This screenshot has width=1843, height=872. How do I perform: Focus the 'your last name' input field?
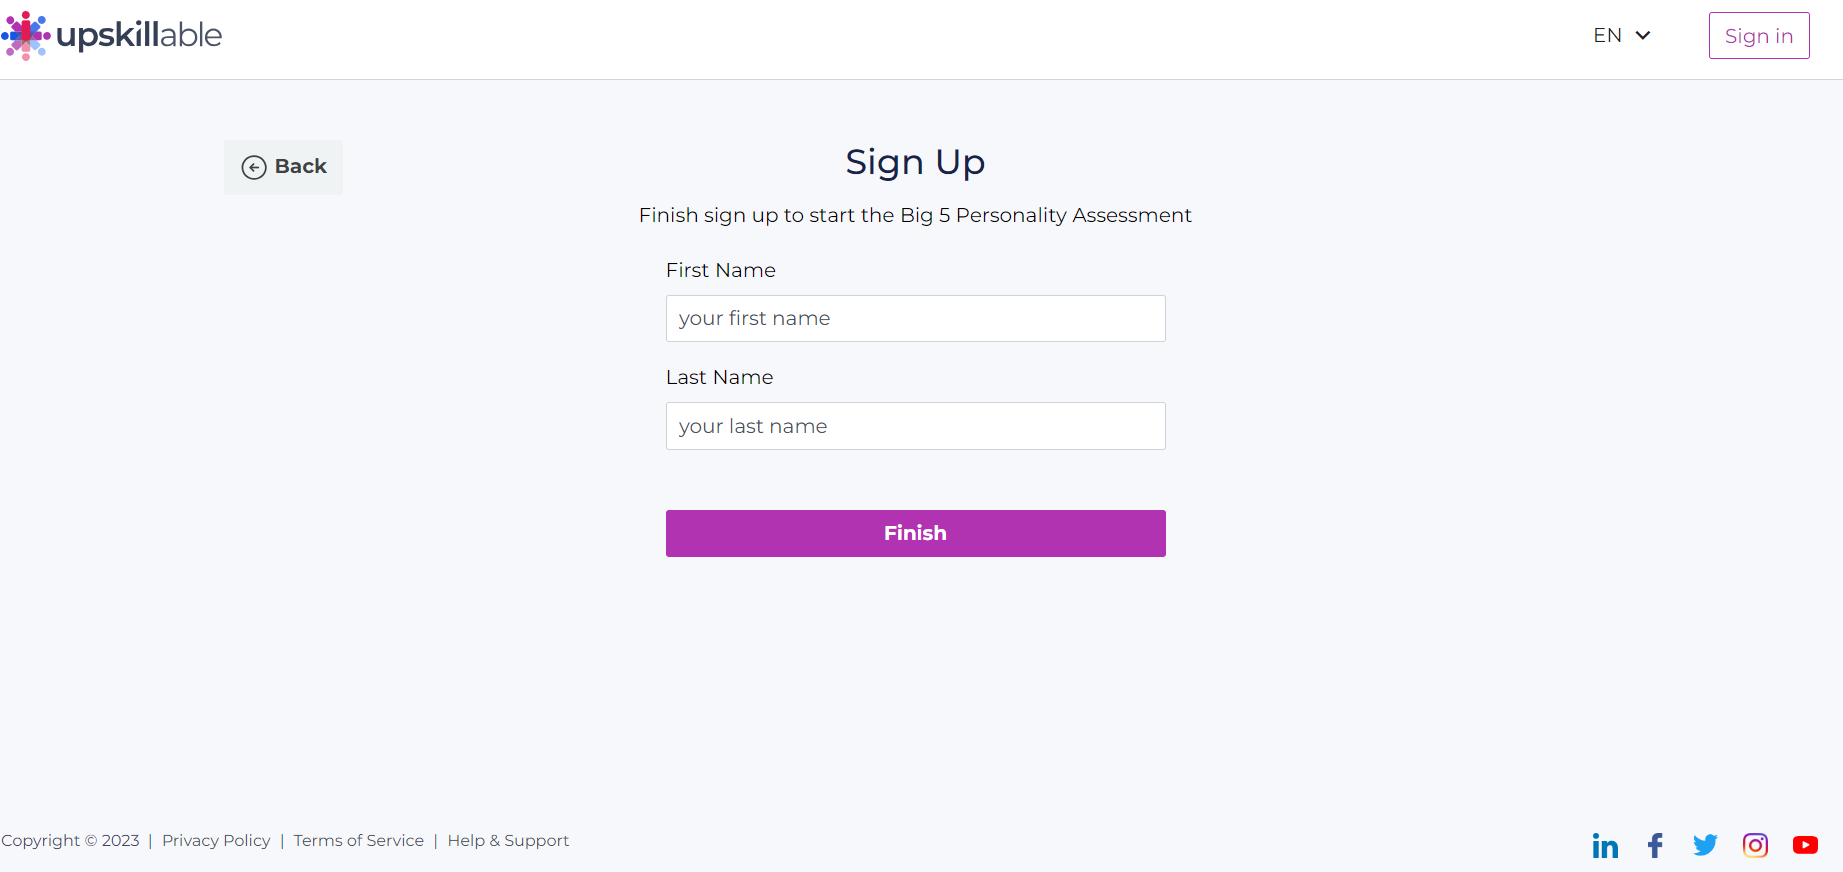pyautogui.click(x=916, y=426)
